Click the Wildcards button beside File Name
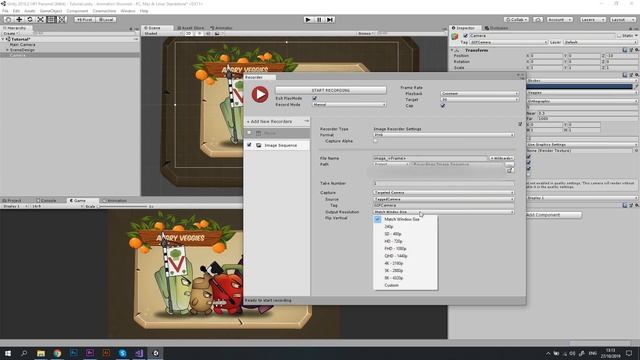Image resolution: width=640 pixels, height=360 pixels. [502, 158]
